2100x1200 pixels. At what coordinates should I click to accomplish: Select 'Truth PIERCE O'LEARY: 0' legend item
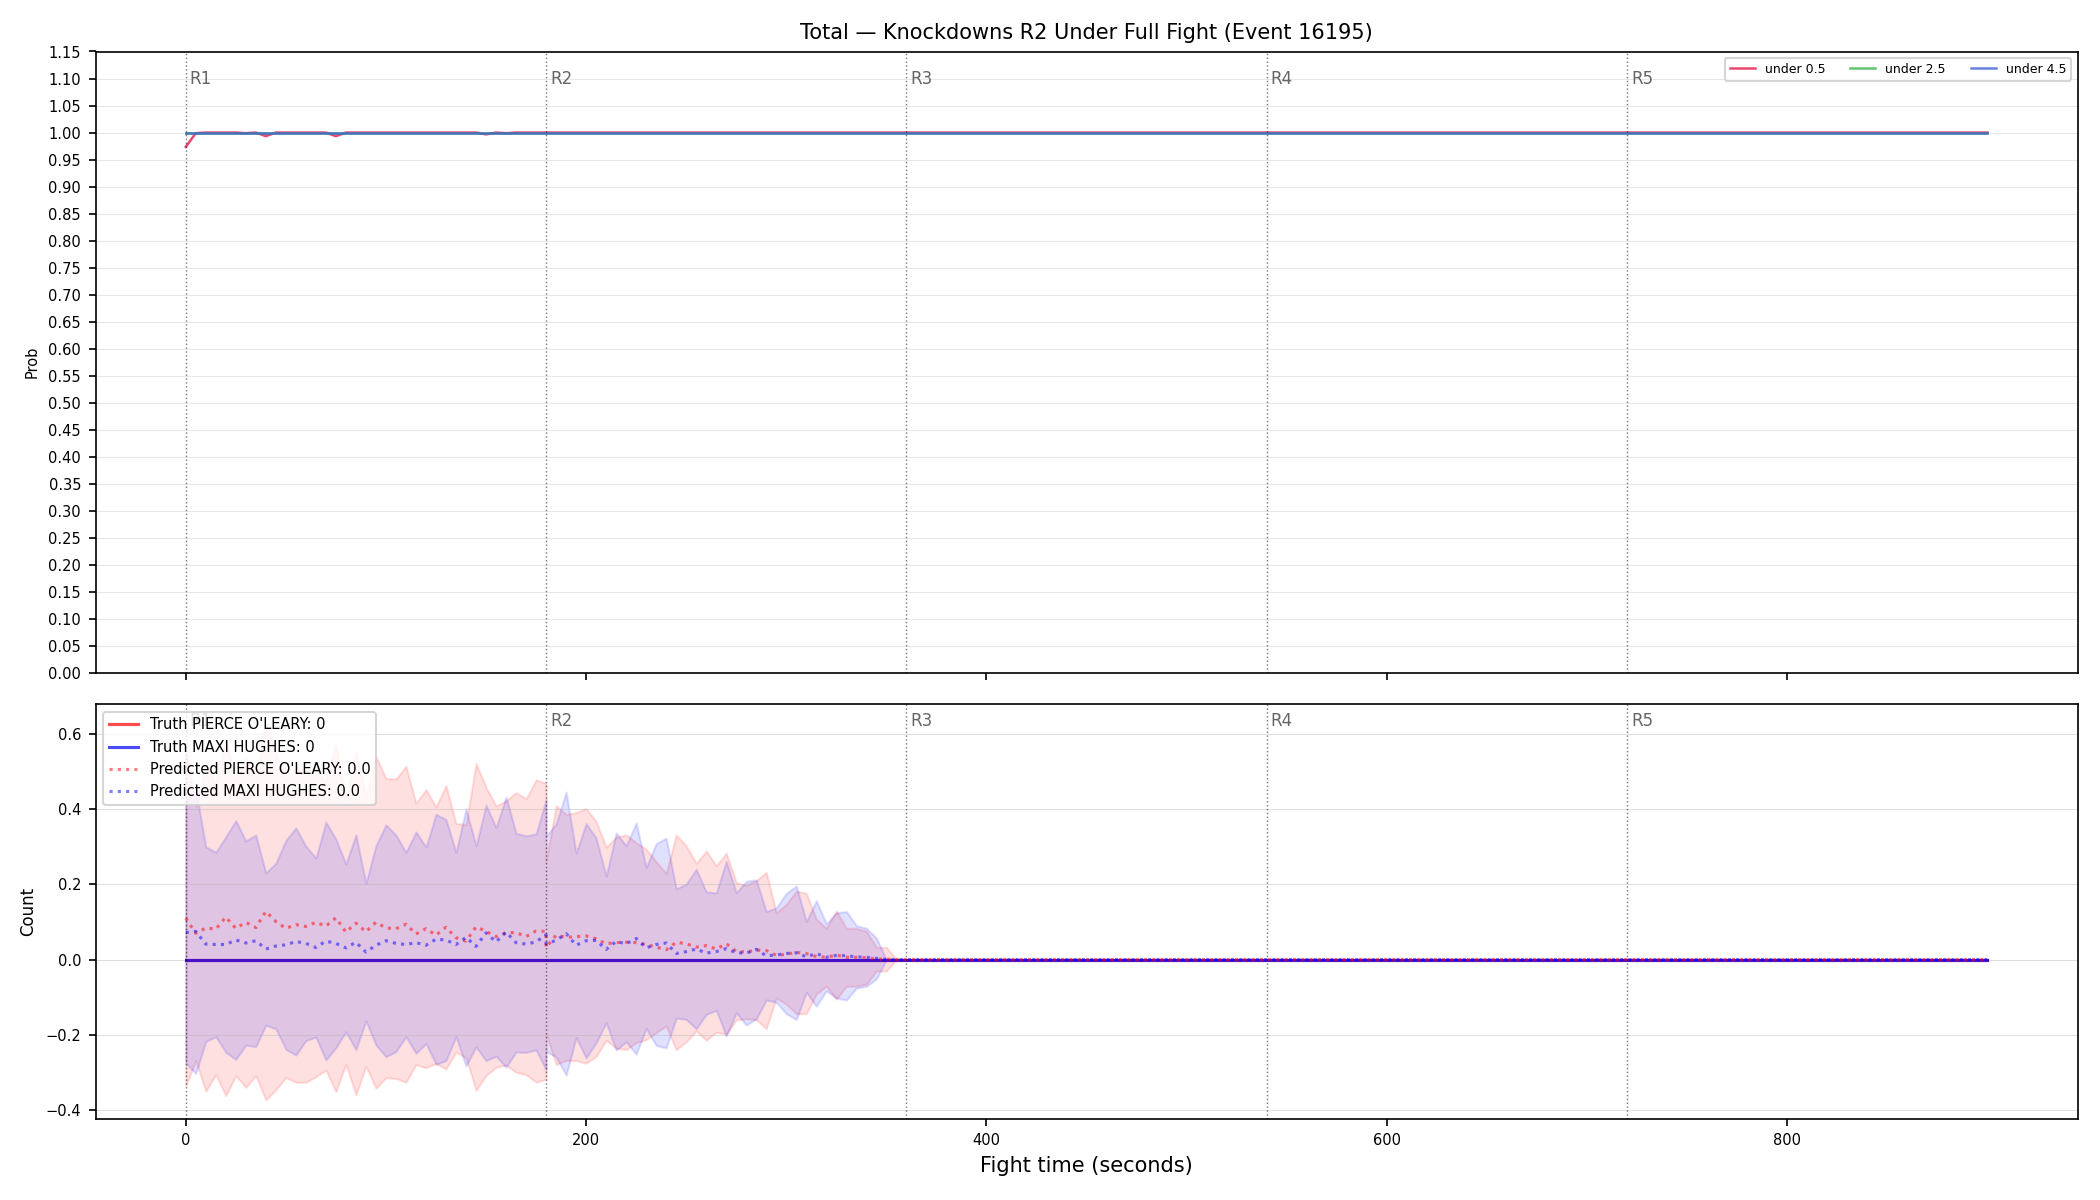pyautogui.click(x=216, y=724)
